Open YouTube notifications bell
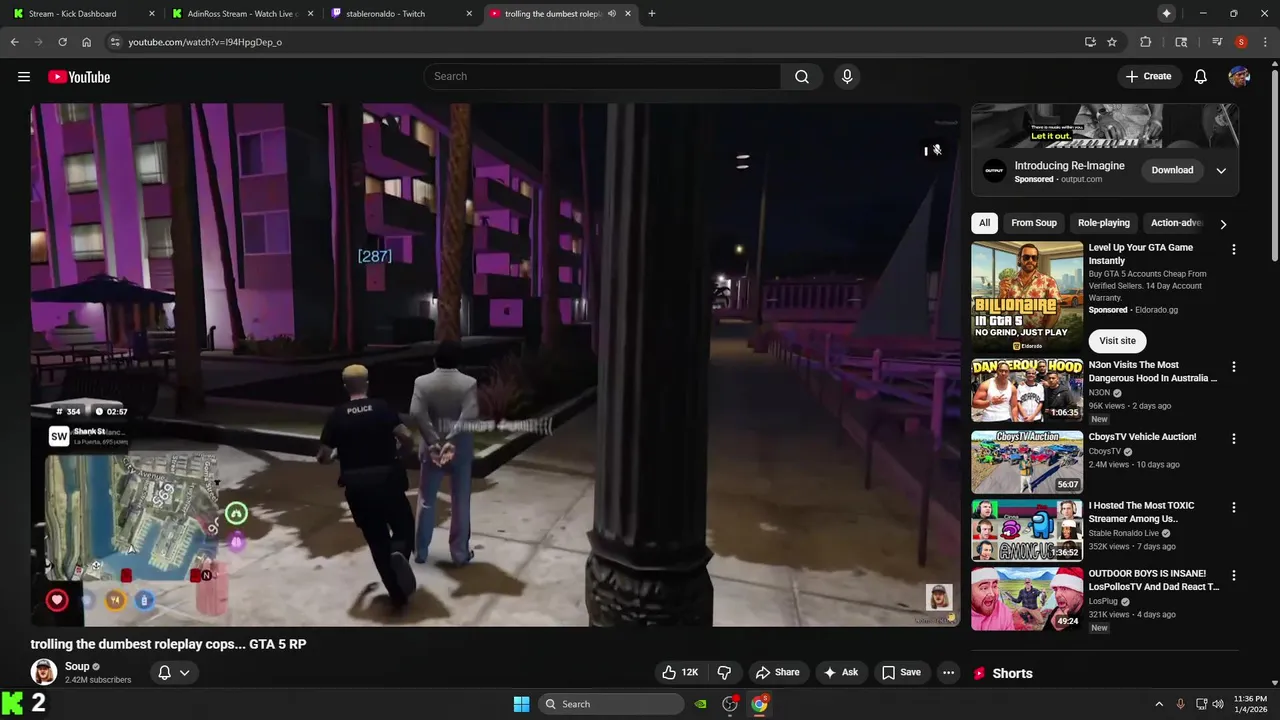The width and height of the screenshot is (1280, 720). (x=1200, y=77)
